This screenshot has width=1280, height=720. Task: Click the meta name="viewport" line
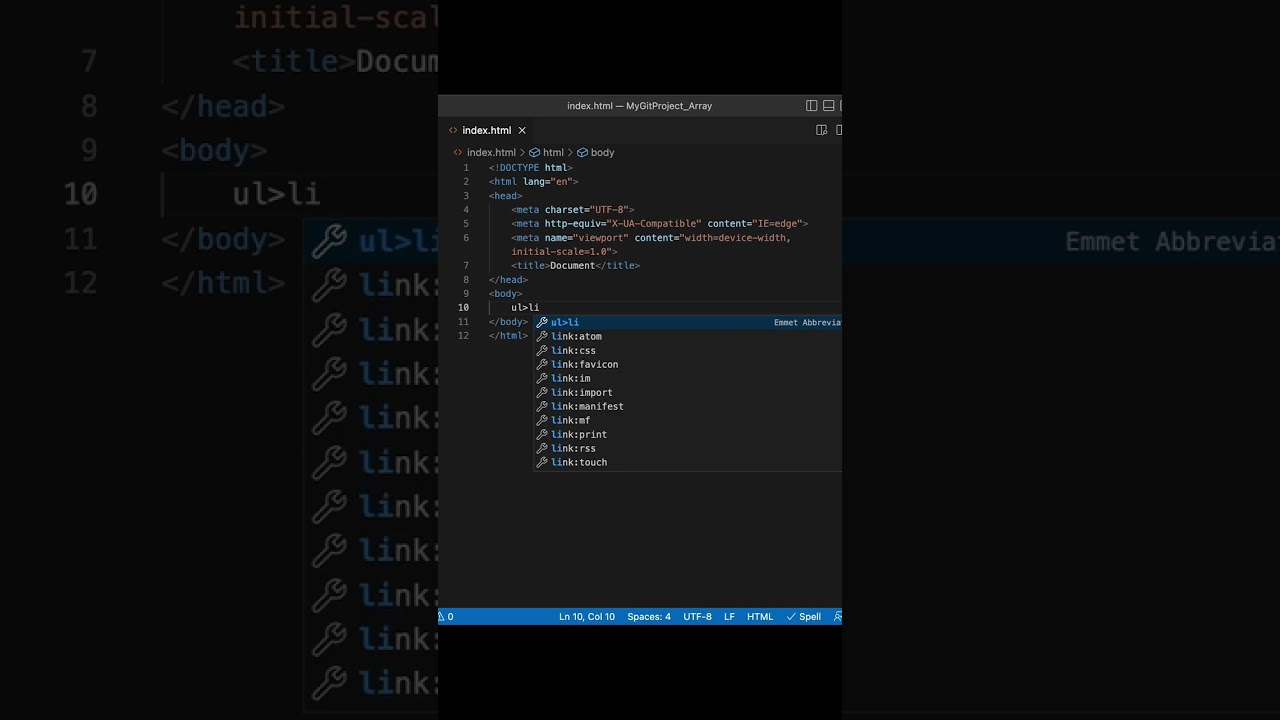[651, 238]
